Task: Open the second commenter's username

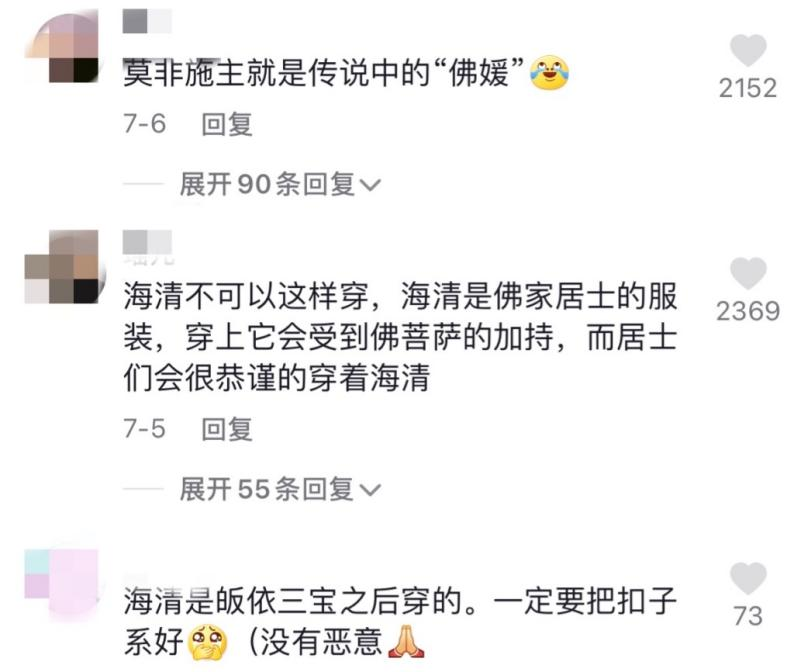Action: pos(147,242)
